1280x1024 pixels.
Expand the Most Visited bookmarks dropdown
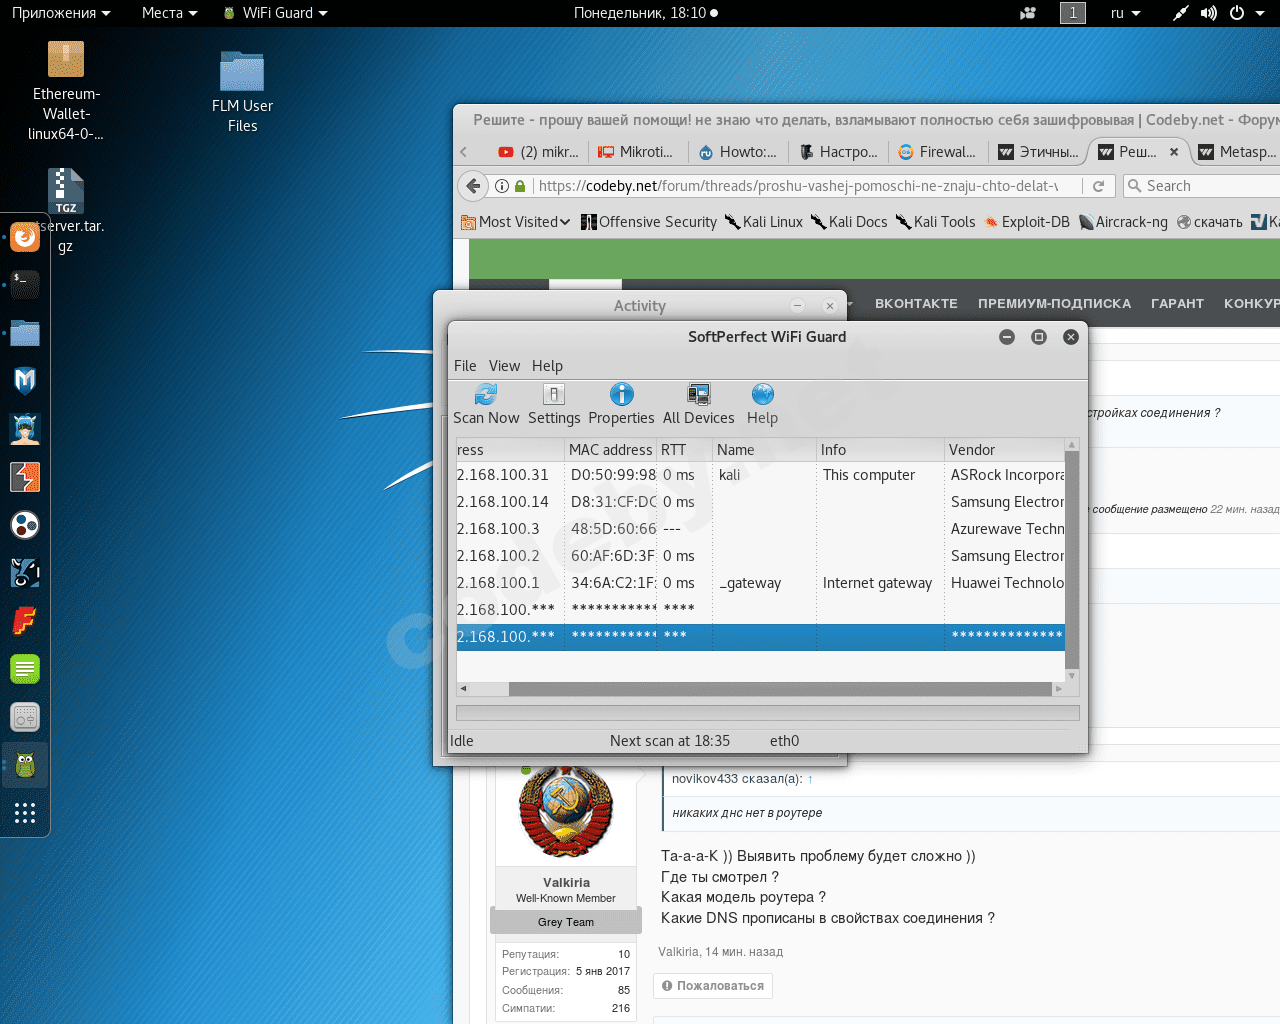tap(516, 222)
